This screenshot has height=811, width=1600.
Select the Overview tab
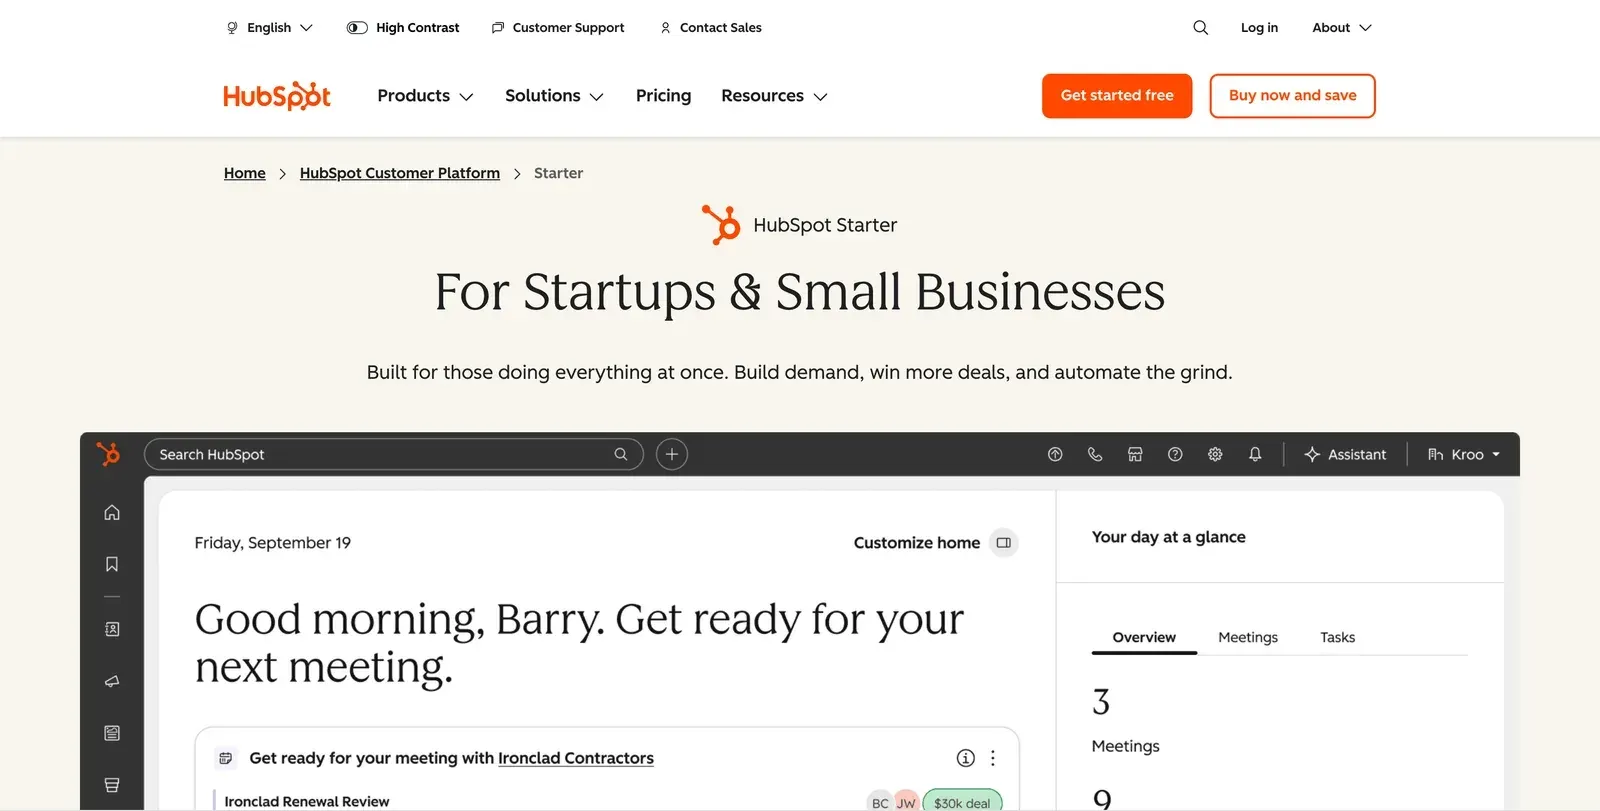[x=1144, y=638]
